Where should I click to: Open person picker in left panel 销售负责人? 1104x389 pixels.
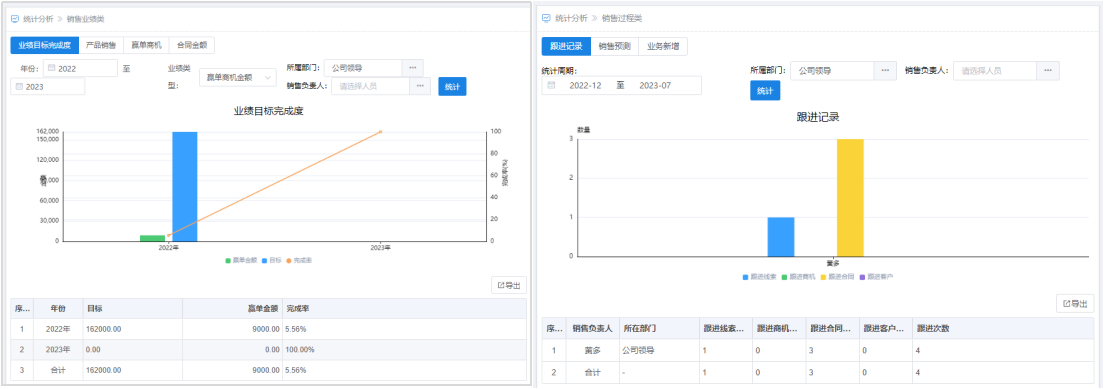click(x=420, y=86)
